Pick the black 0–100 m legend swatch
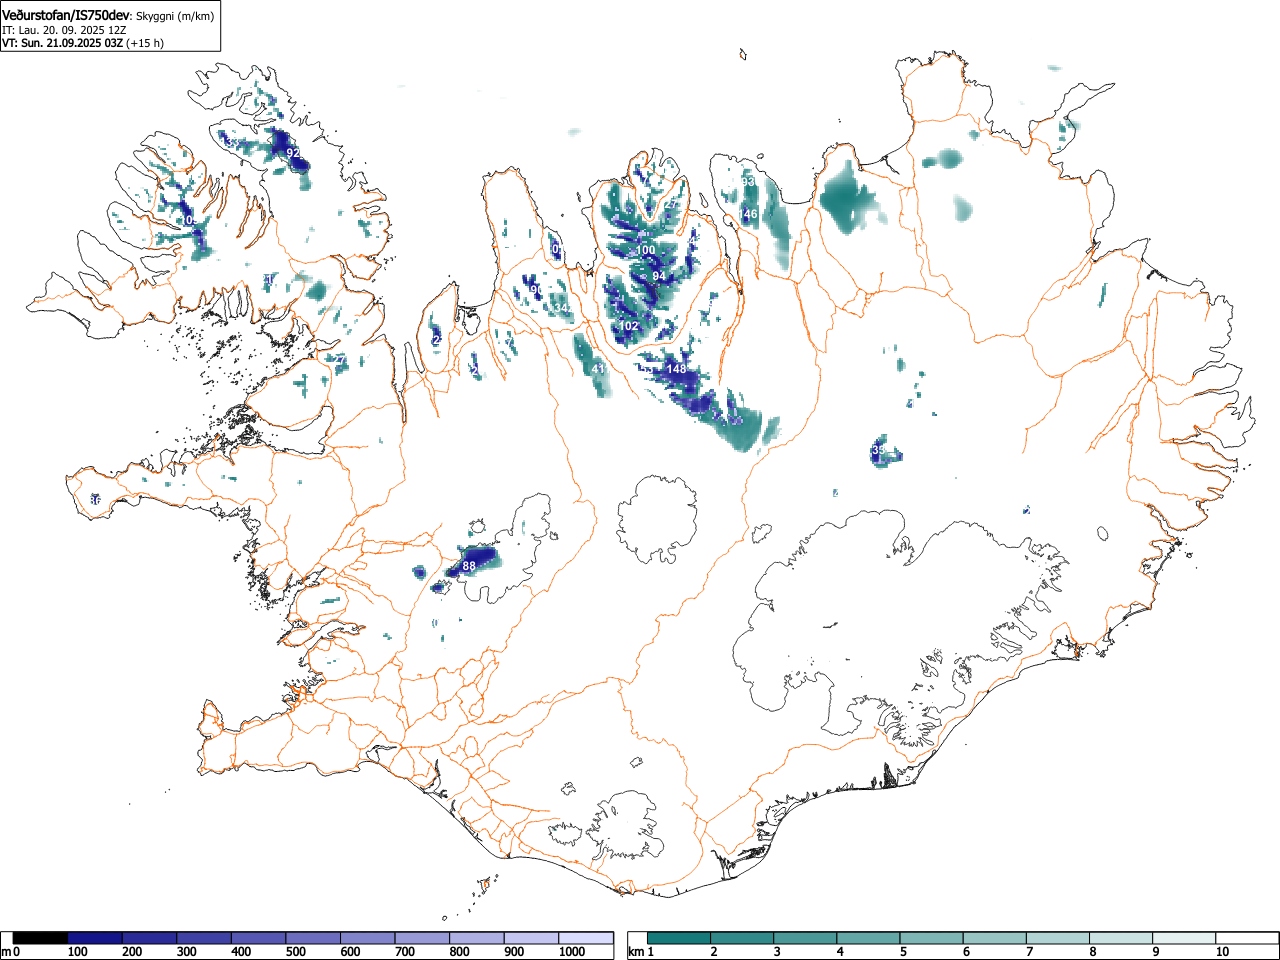This screenshot has height=960, width=1280. (x=40, y=938)
